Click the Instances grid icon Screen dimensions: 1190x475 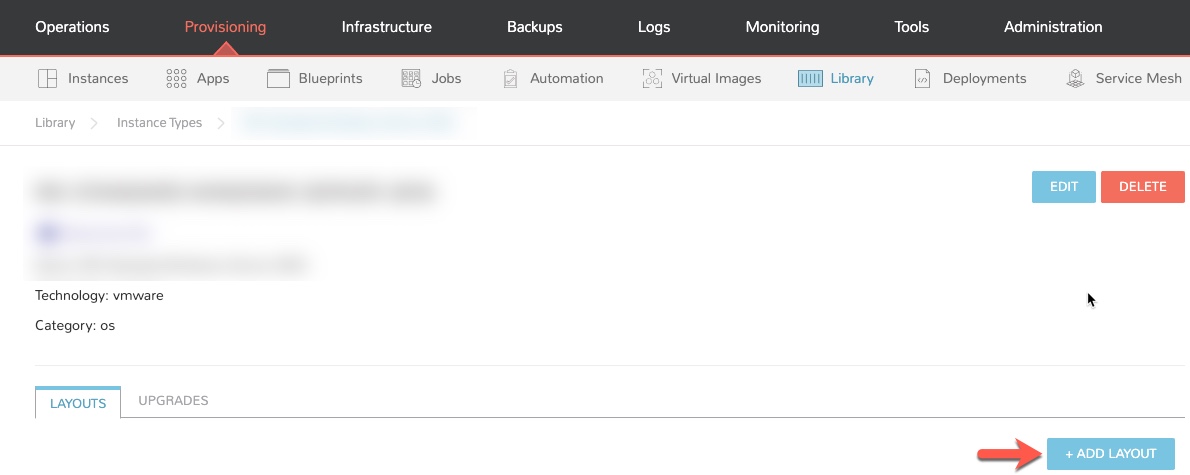[x=48, y=78]
